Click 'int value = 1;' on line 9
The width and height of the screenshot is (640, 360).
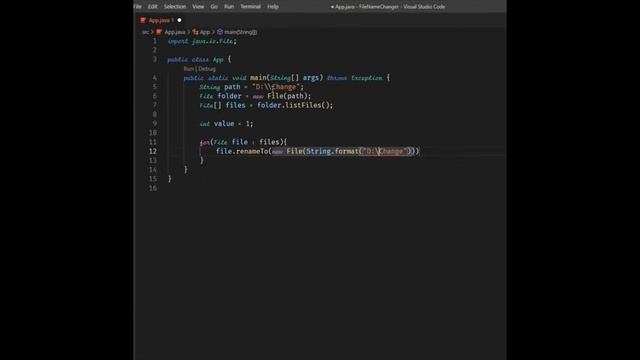click(227, 124)
